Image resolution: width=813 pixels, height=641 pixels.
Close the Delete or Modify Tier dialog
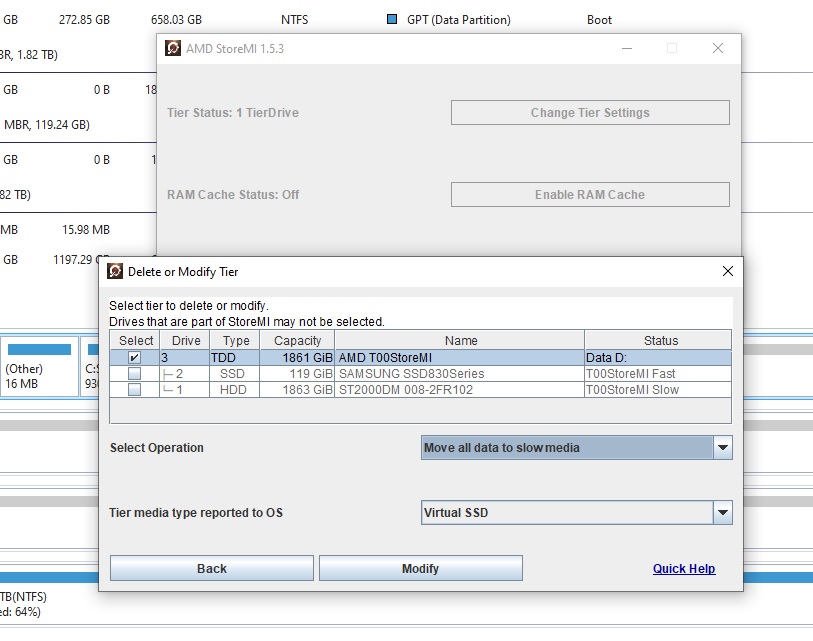coord(727,271)
